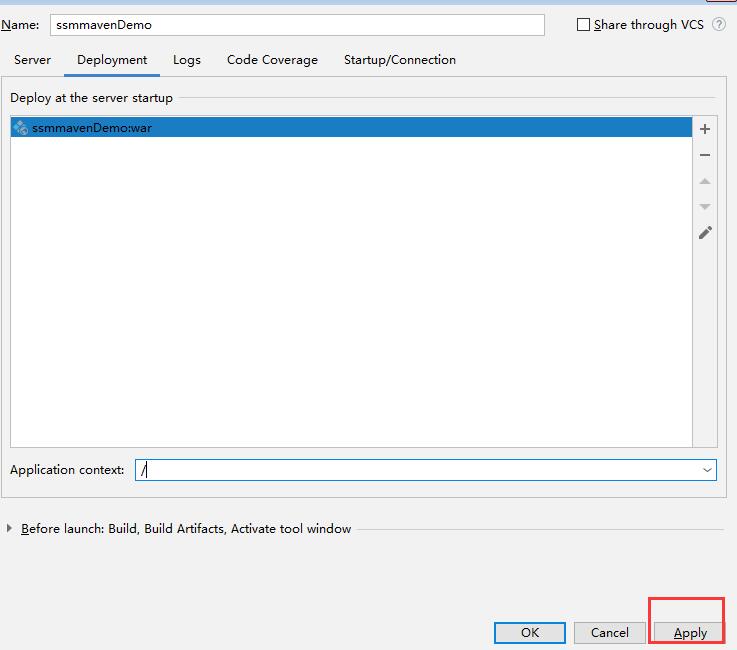Go to the Code Coverage tab
This screenshot has height=650, width=737.
point(272,60)
